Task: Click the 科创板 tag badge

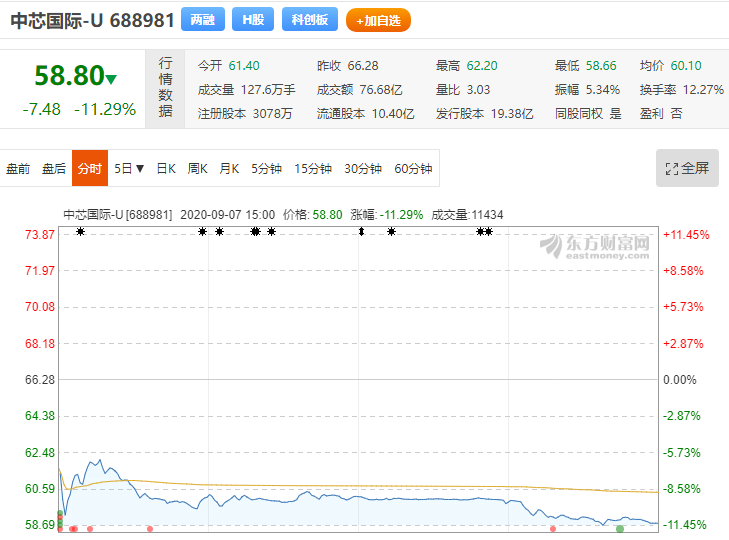Action: tap(310, 20)
